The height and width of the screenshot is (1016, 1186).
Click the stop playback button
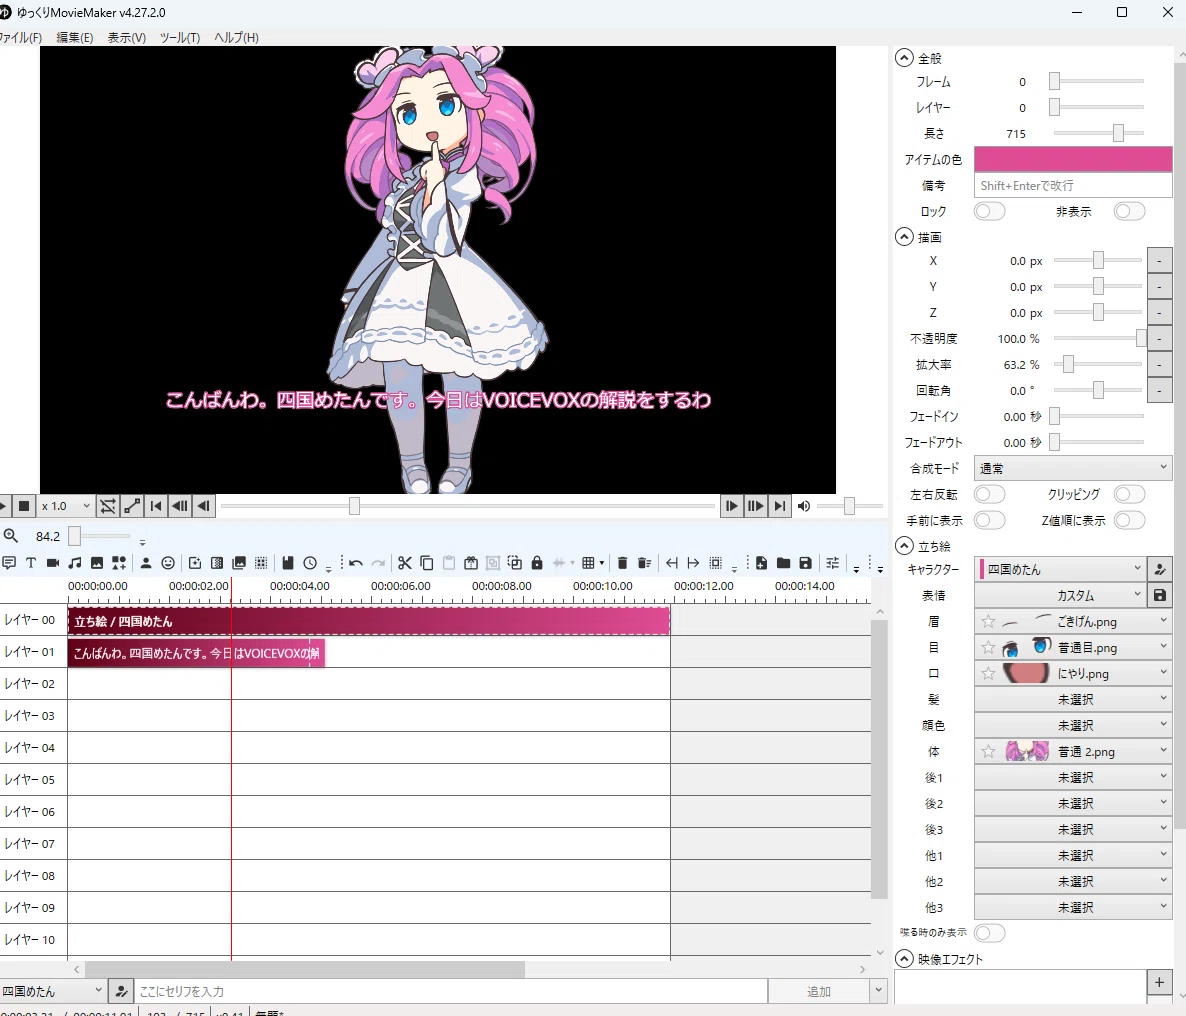tap(24, 506)
